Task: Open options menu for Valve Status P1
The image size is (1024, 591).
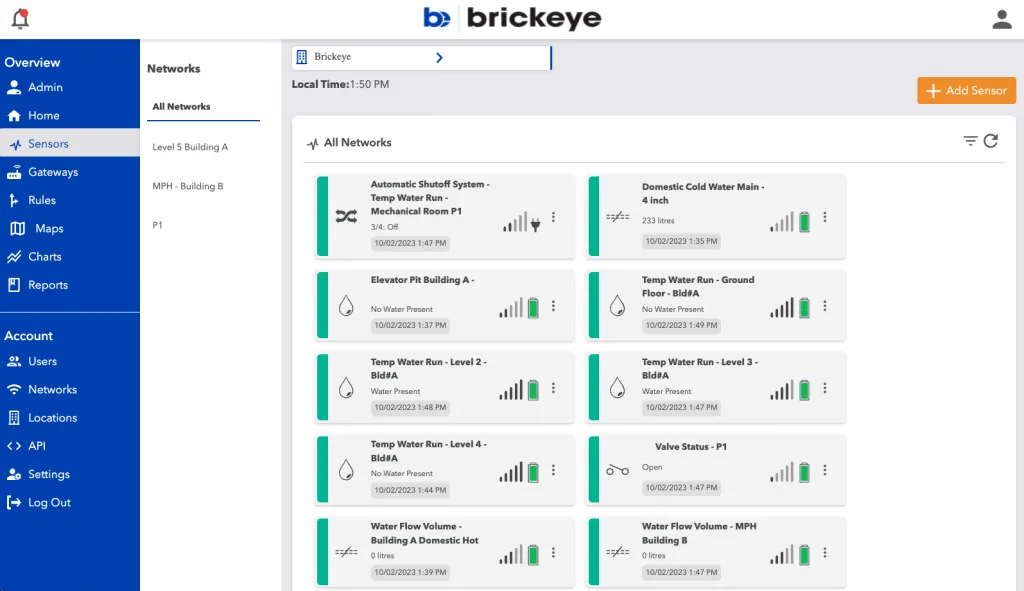Action: pyautogui.click(x=825, y=470)
